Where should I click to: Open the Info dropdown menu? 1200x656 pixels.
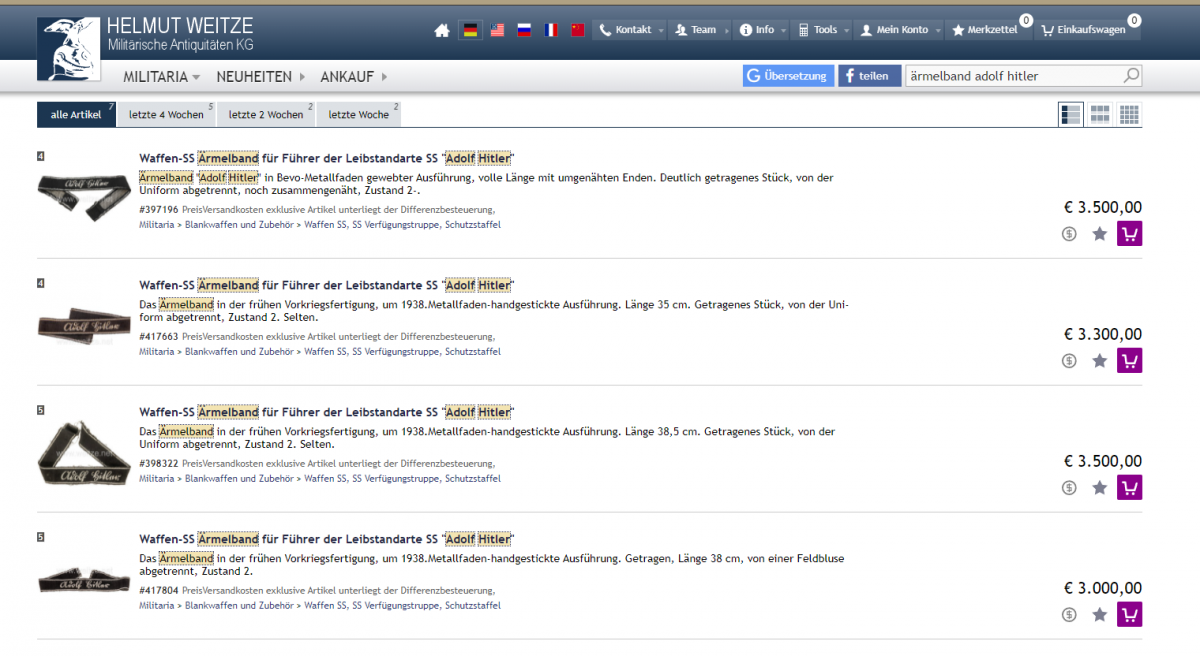coord(763,30)
